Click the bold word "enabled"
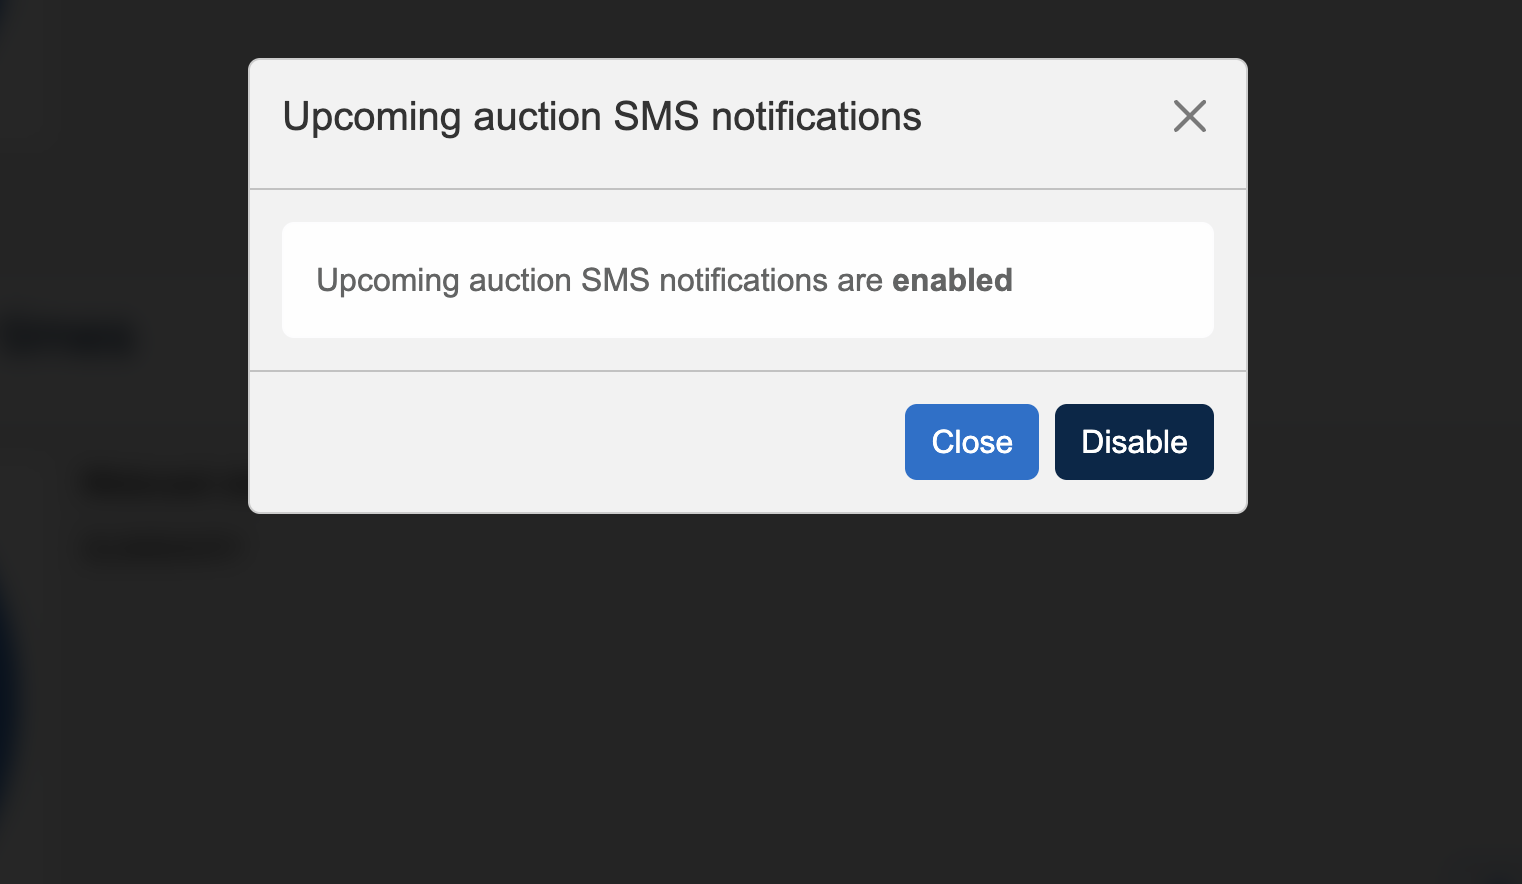Image resolution: width=1522 pixels, height=884 pixels. (952, 280)
